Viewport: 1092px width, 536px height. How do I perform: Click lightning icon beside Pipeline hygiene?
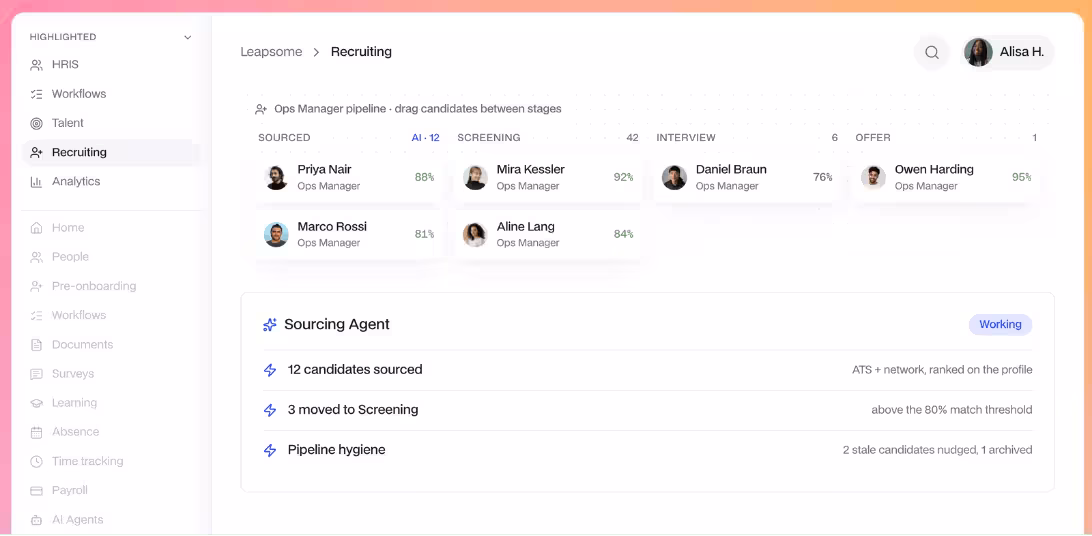pos(270,450)
